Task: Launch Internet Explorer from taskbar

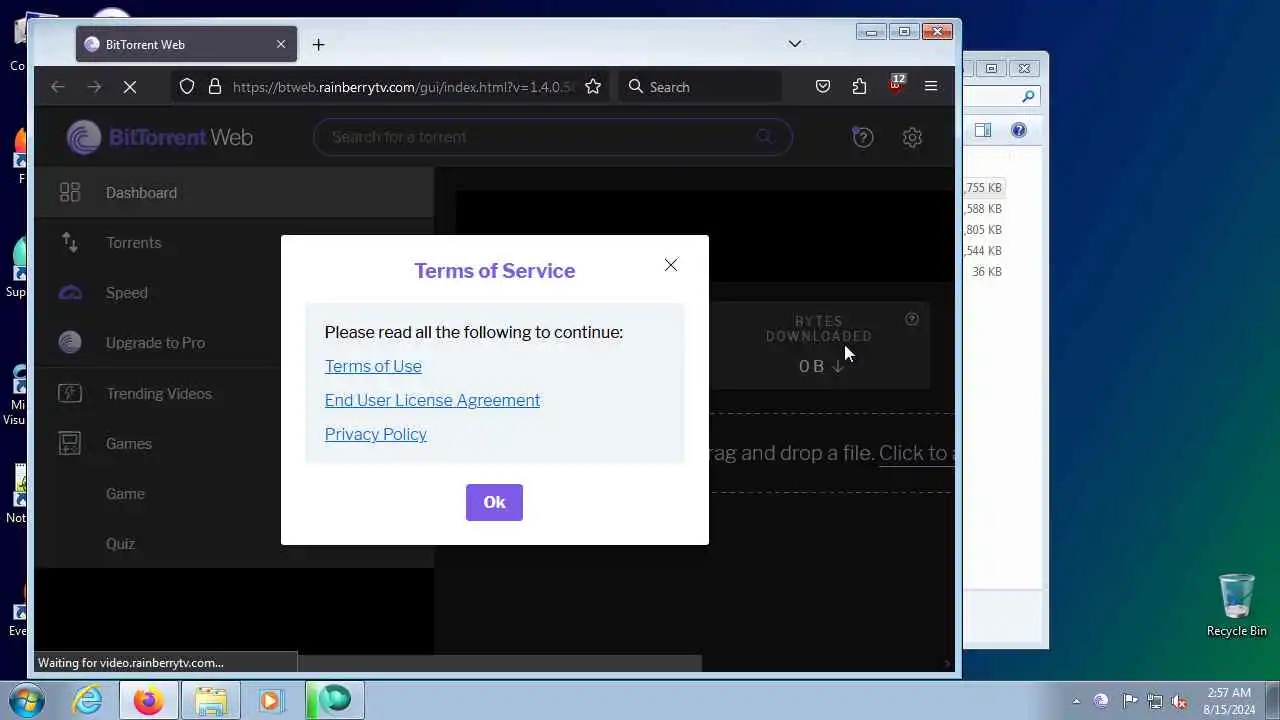Action: pyautogui.click(x=88, y=699)
